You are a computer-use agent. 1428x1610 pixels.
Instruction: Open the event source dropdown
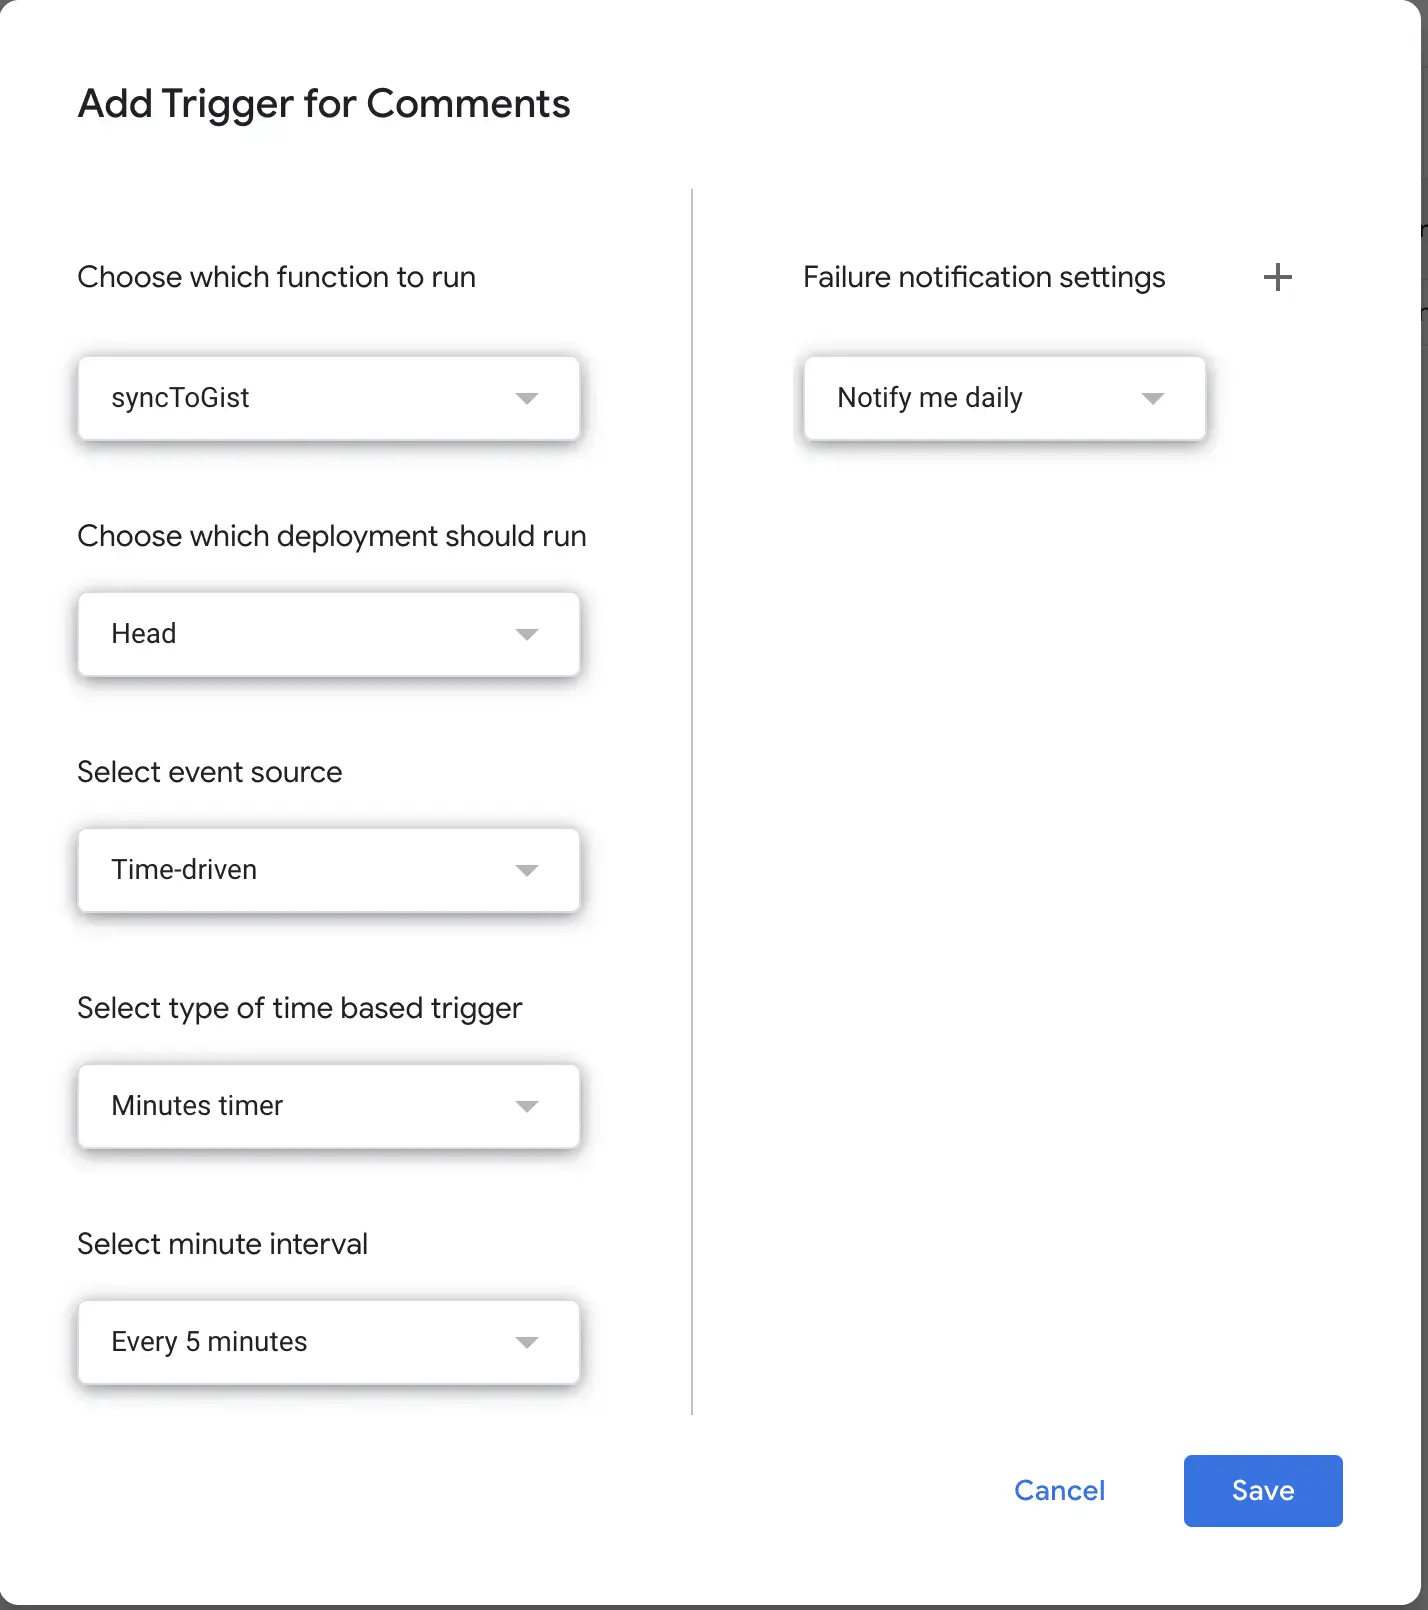pyautogui.click(x=328, y=870)
